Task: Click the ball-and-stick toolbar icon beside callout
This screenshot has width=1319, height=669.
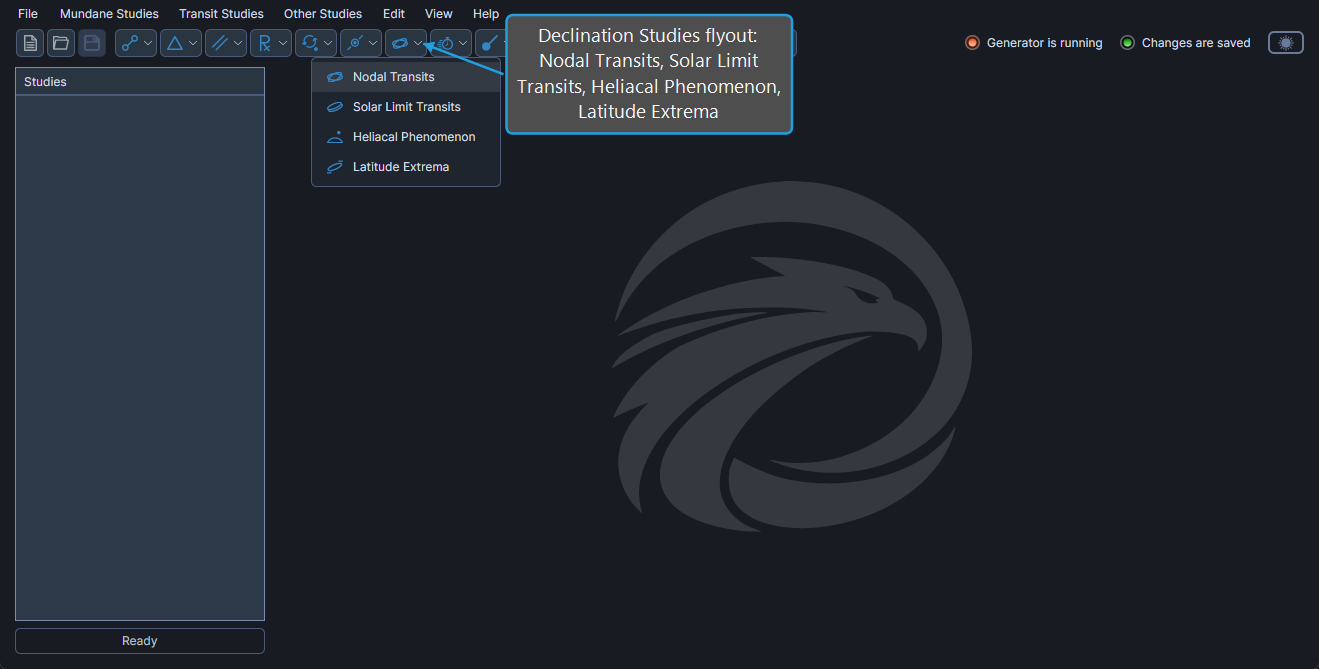Action: pos(489,43)
